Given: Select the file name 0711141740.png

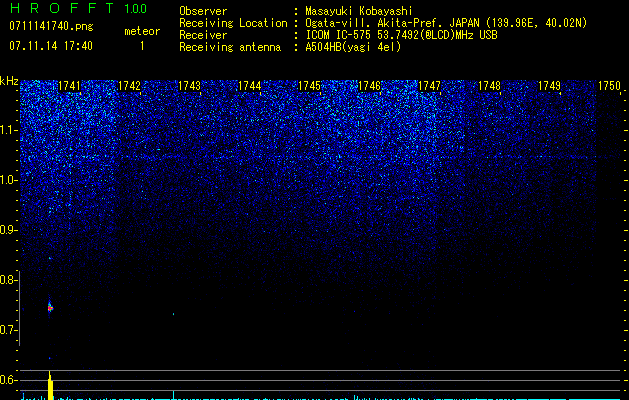Looking at the screenshot, I should click(51, 26).
